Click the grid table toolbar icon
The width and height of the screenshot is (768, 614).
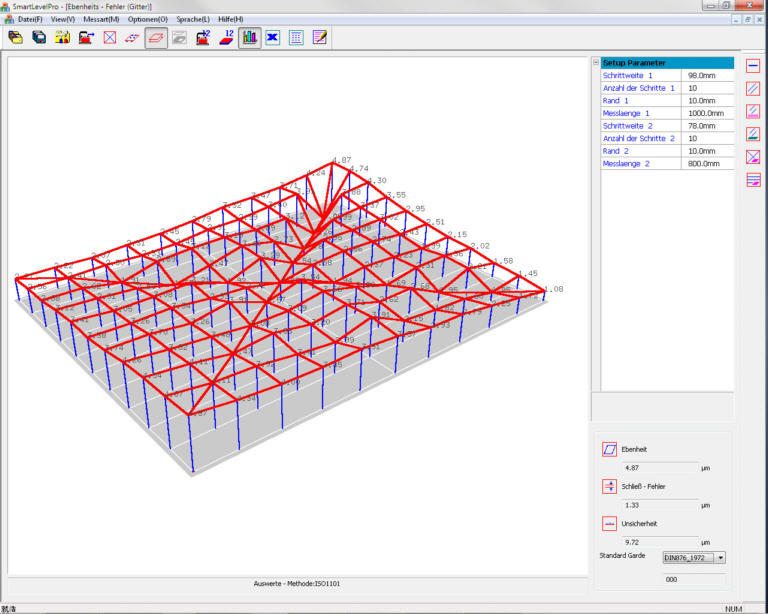pos(296,38)
